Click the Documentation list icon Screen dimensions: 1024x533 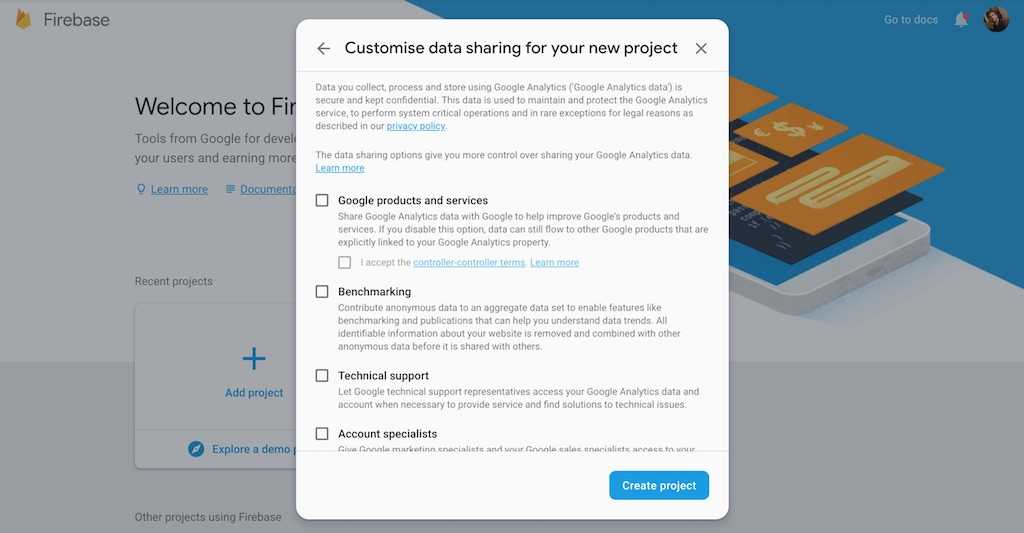coord(230,189)
